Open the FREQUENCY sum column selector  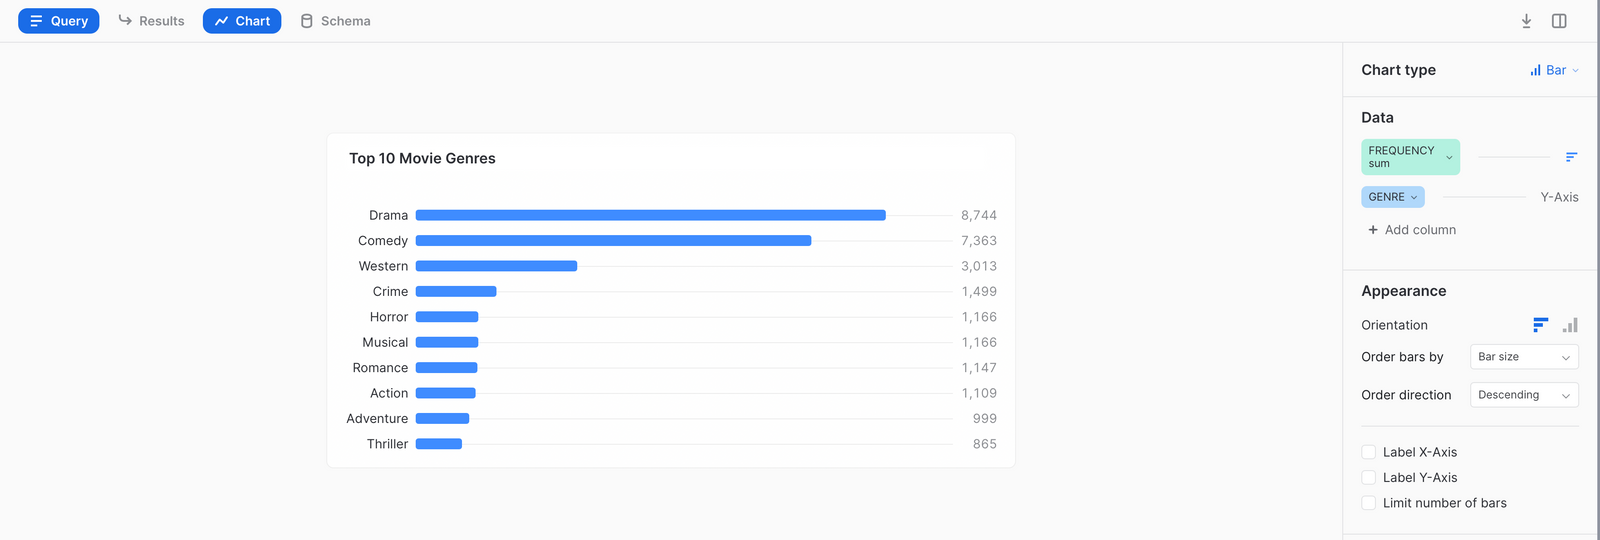(1410, 157)
